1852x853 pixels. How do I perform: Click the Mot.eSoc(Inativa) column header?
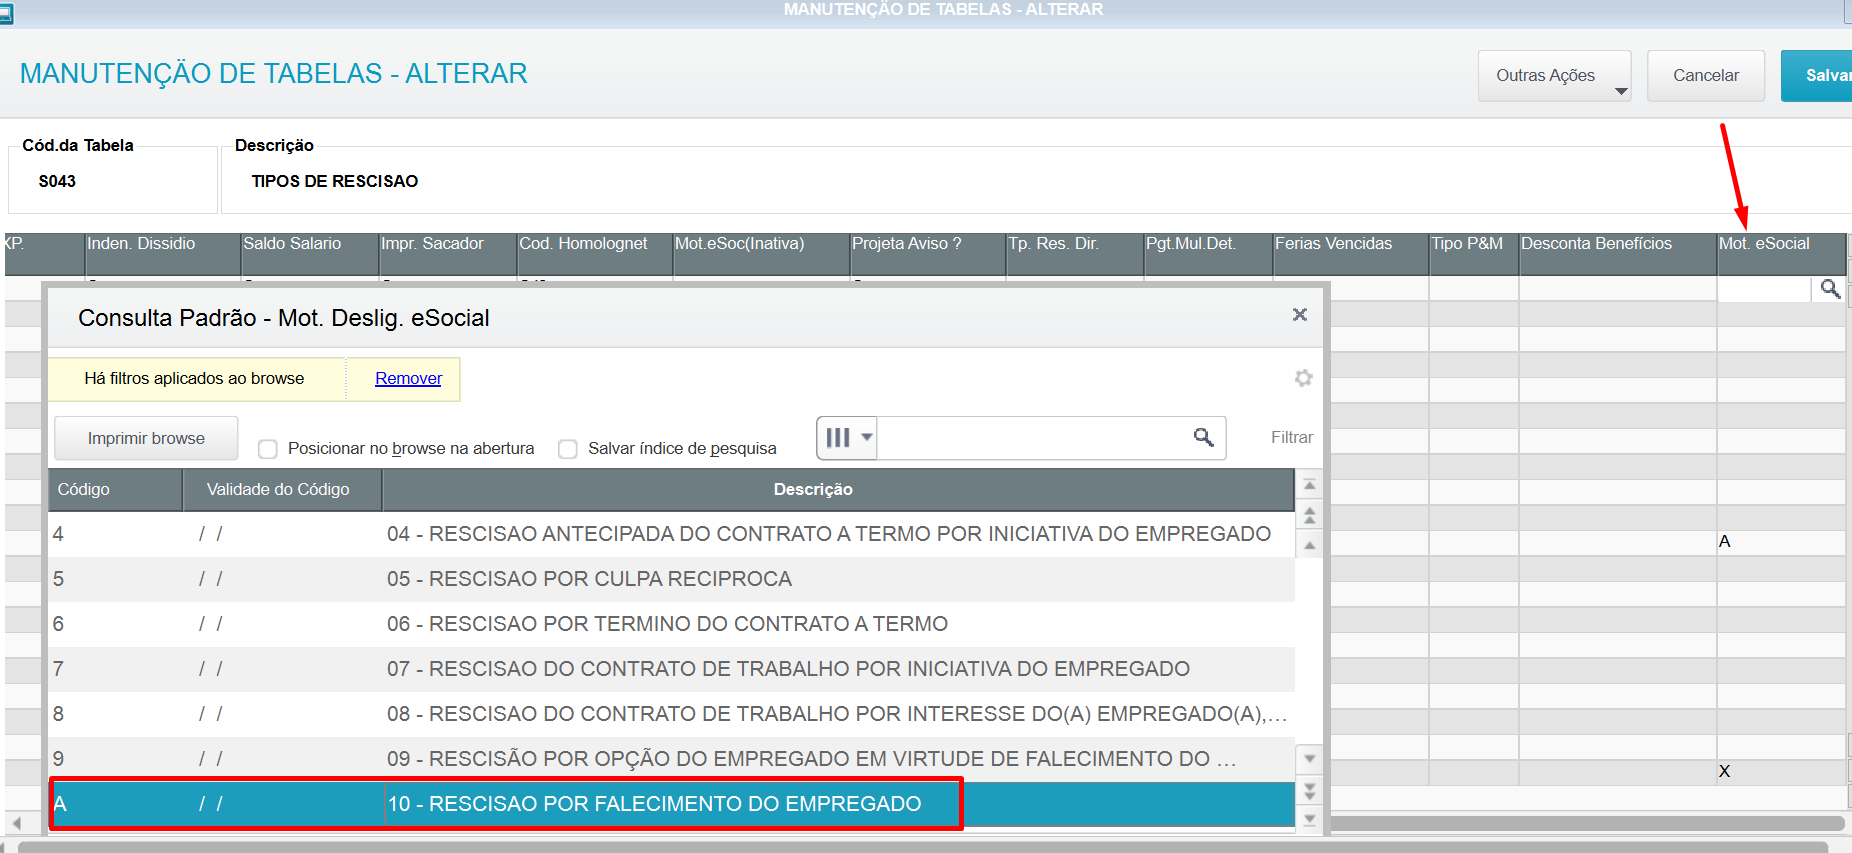pos(760,254)
